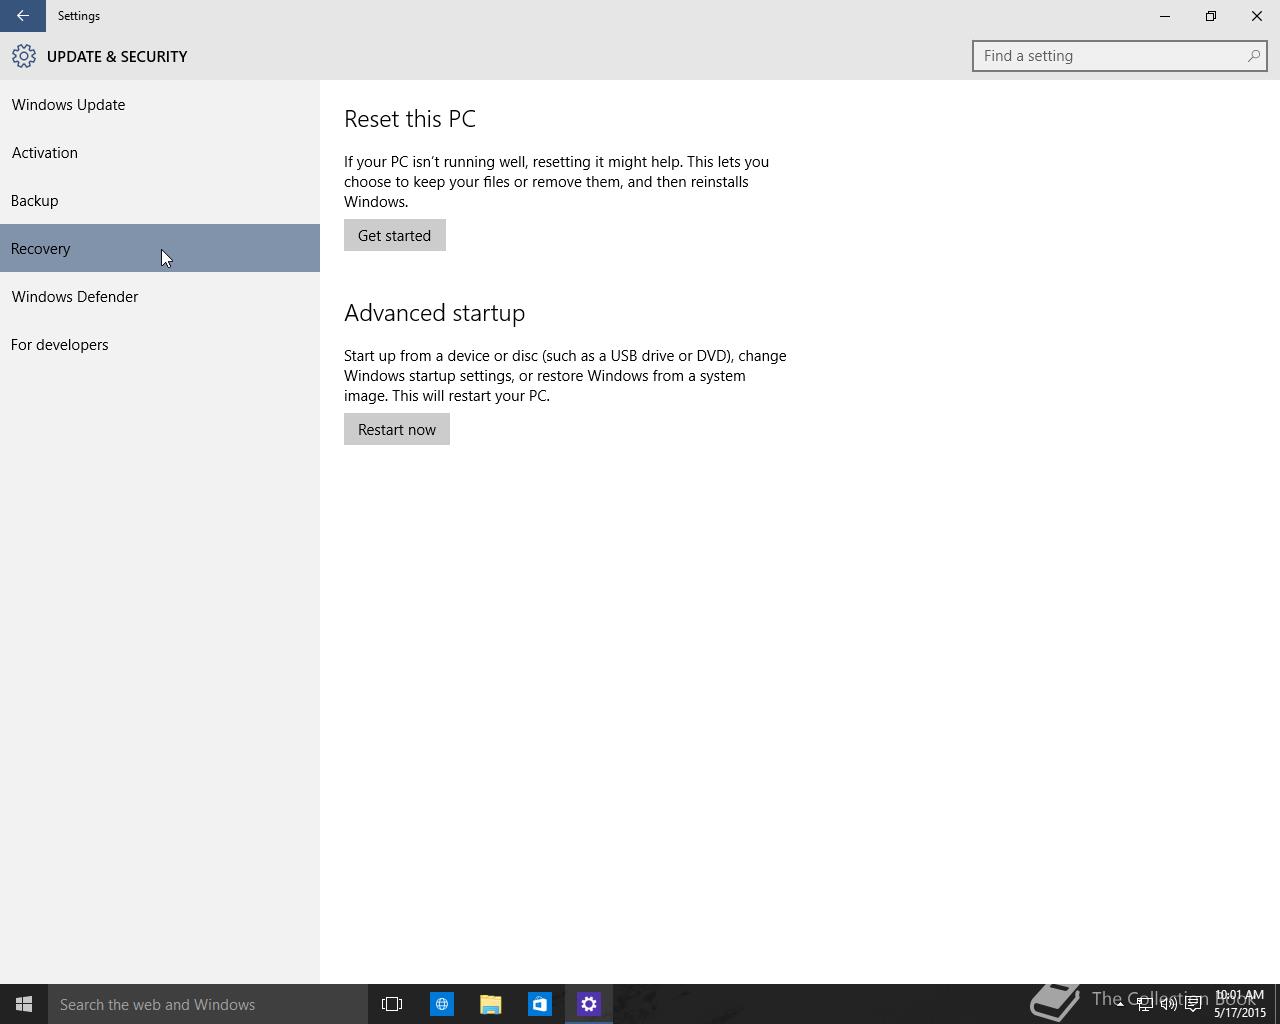
Task: Open the Action Center notifications icon
Action: tap(1193, 1004)
